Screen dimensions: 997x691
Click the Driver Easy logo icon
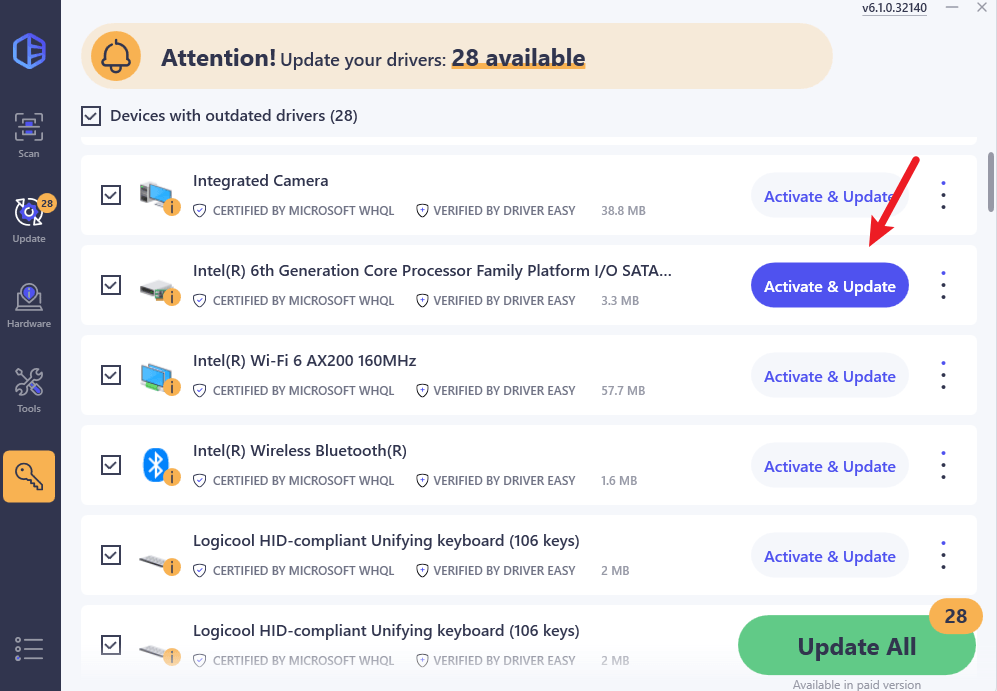(29, 51)
